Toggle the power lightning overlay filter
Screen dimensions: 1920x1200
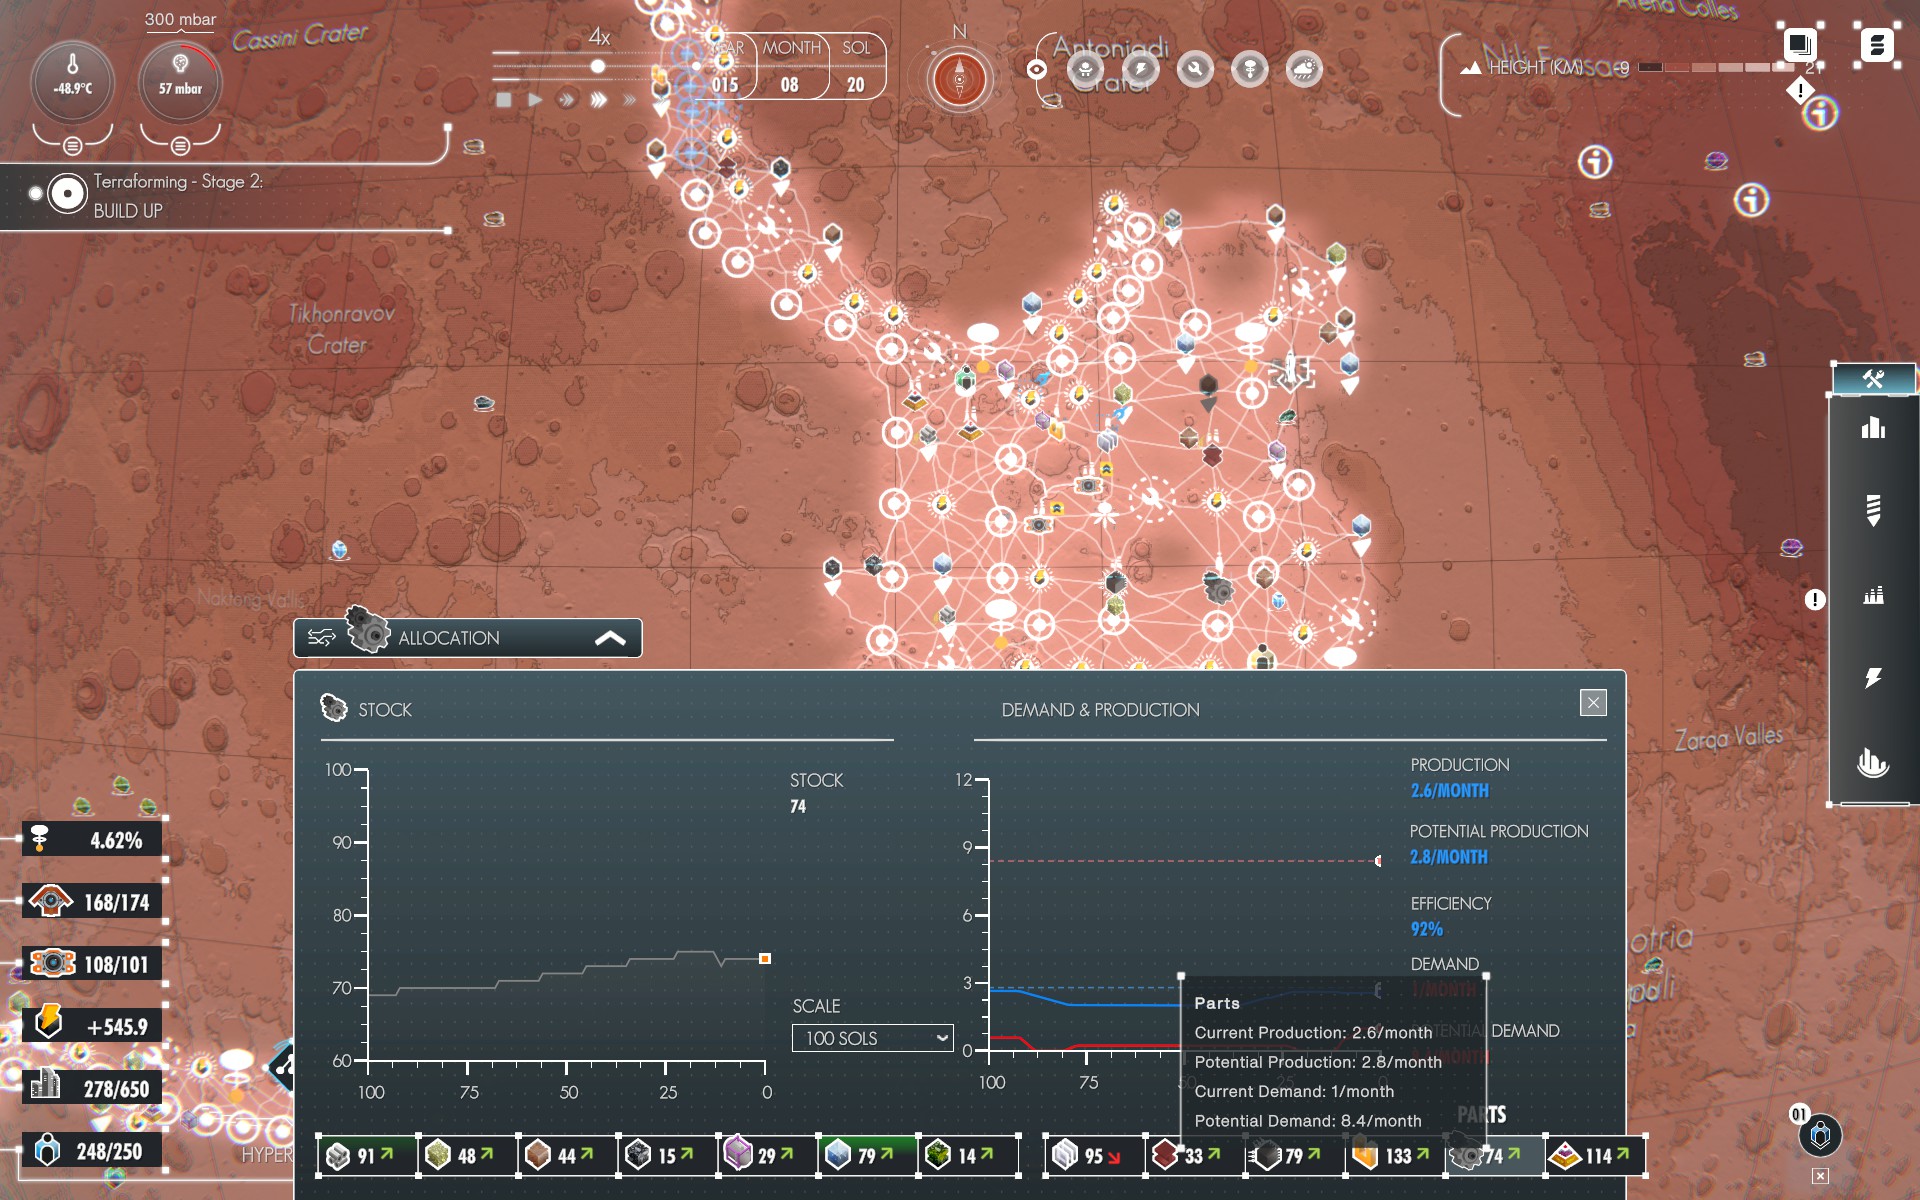point(1140,69)
